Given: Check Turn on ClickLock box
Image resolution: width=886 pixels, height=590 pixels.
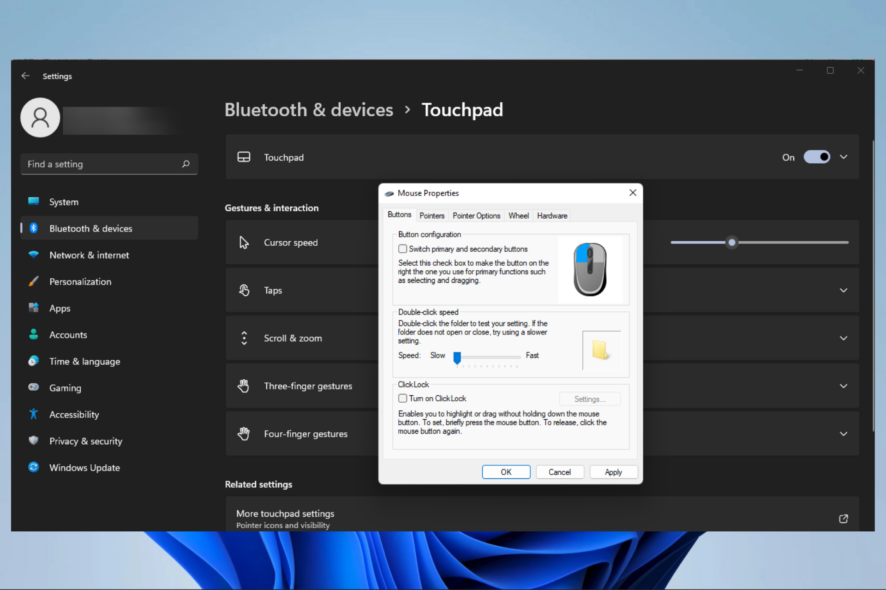Looking at the screenshot, I should click(402, 398).
